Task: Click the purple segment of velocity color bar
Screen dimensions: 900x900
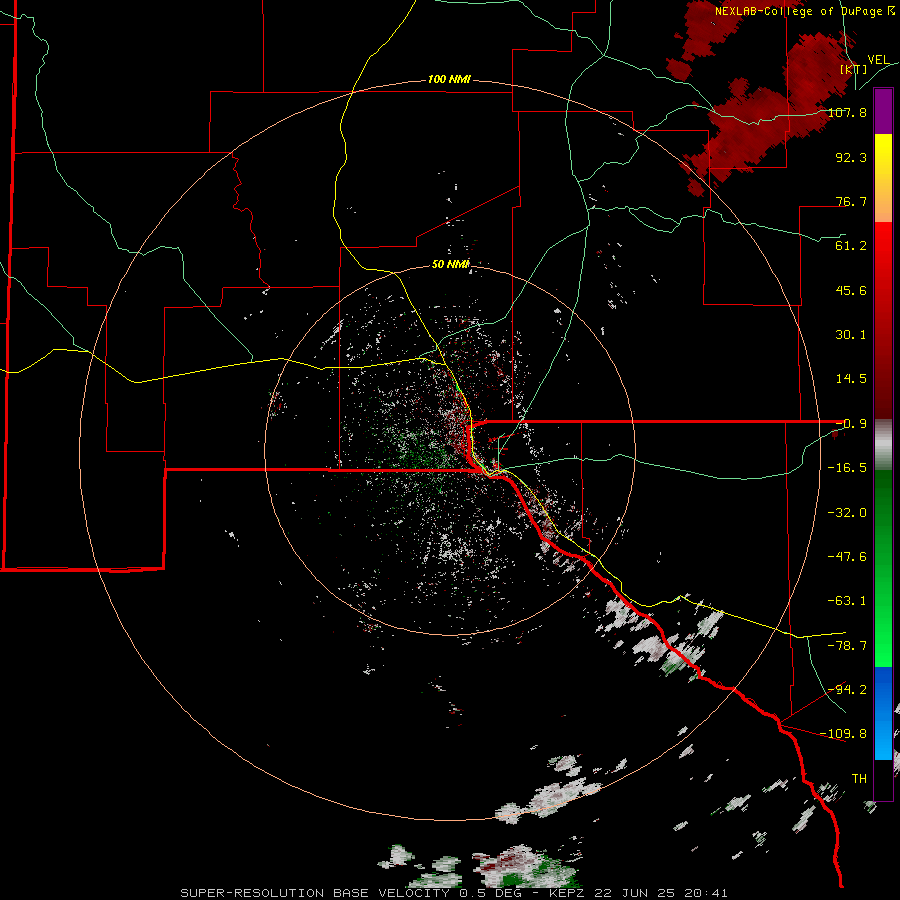Action: point(883,111)
